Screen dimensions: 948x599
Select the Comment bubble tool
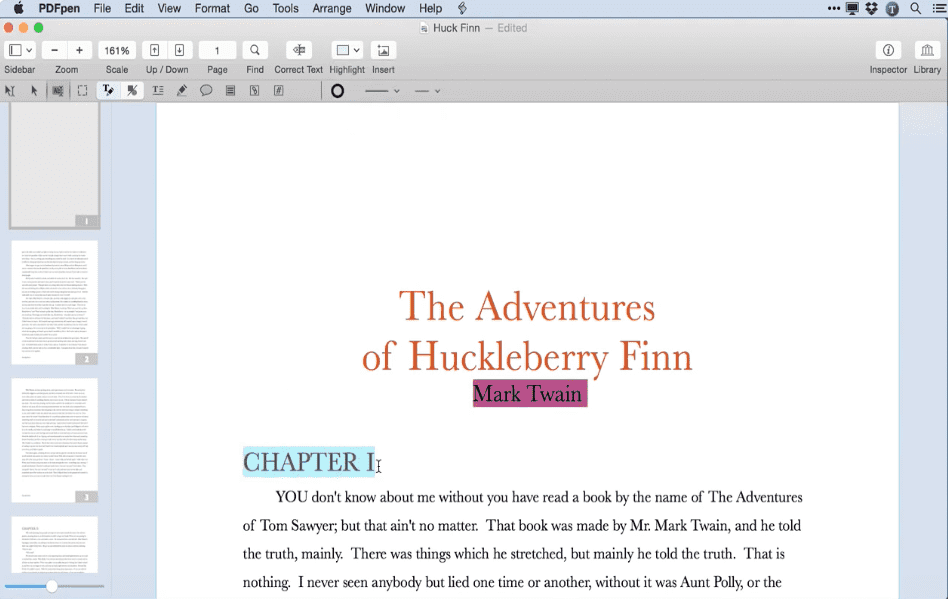click(x=206, y=91)
